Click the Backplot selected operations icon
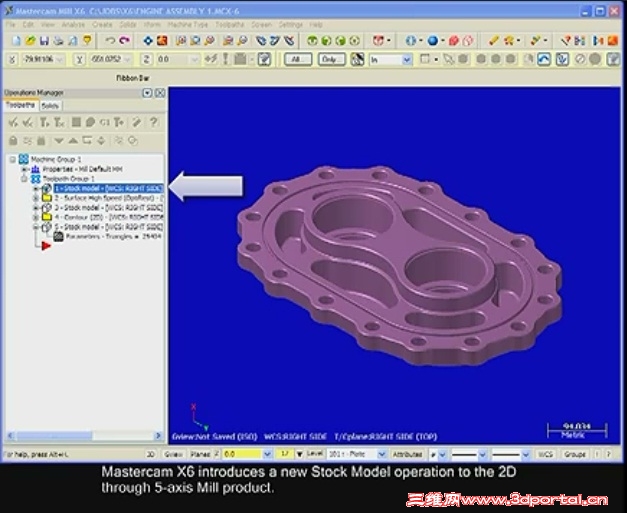 (x=76, y=122)
